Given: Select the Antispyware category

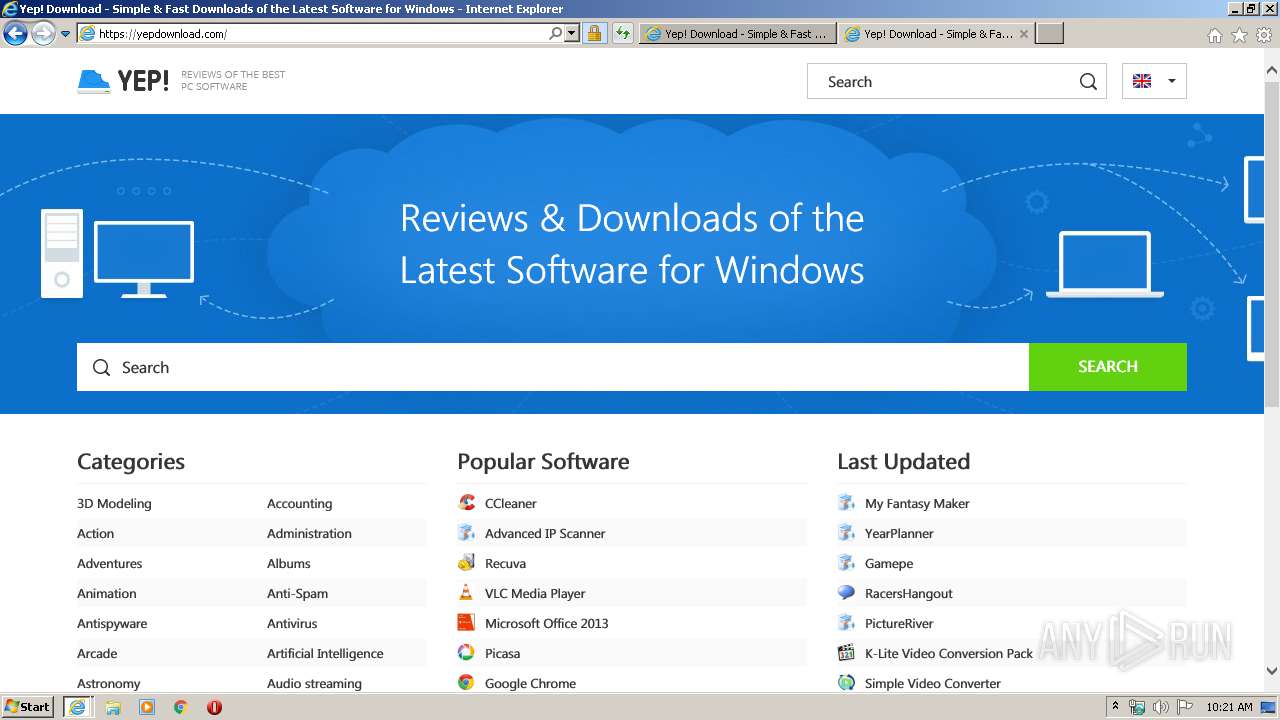Looking at the screenshot, I should (x=112, y=624).
